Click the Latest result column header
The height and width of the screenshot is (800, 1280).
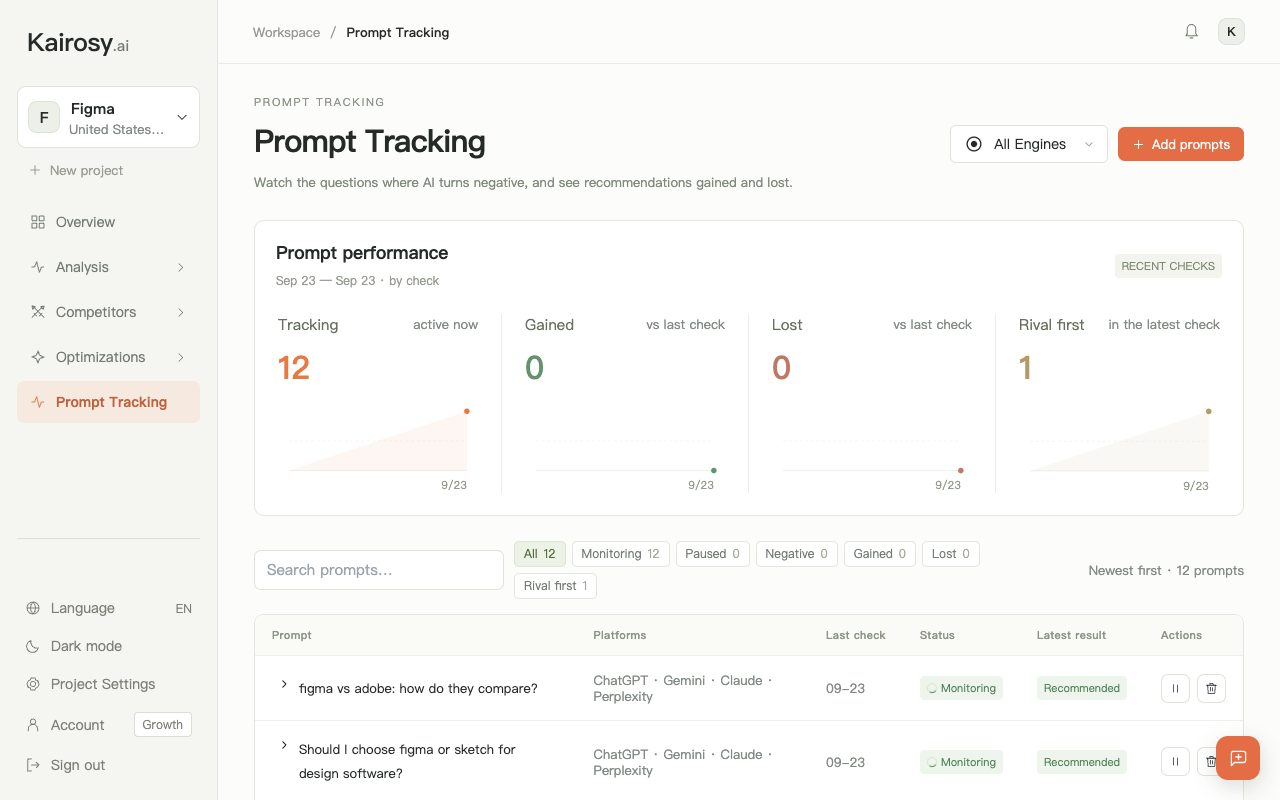[1071, 635]
